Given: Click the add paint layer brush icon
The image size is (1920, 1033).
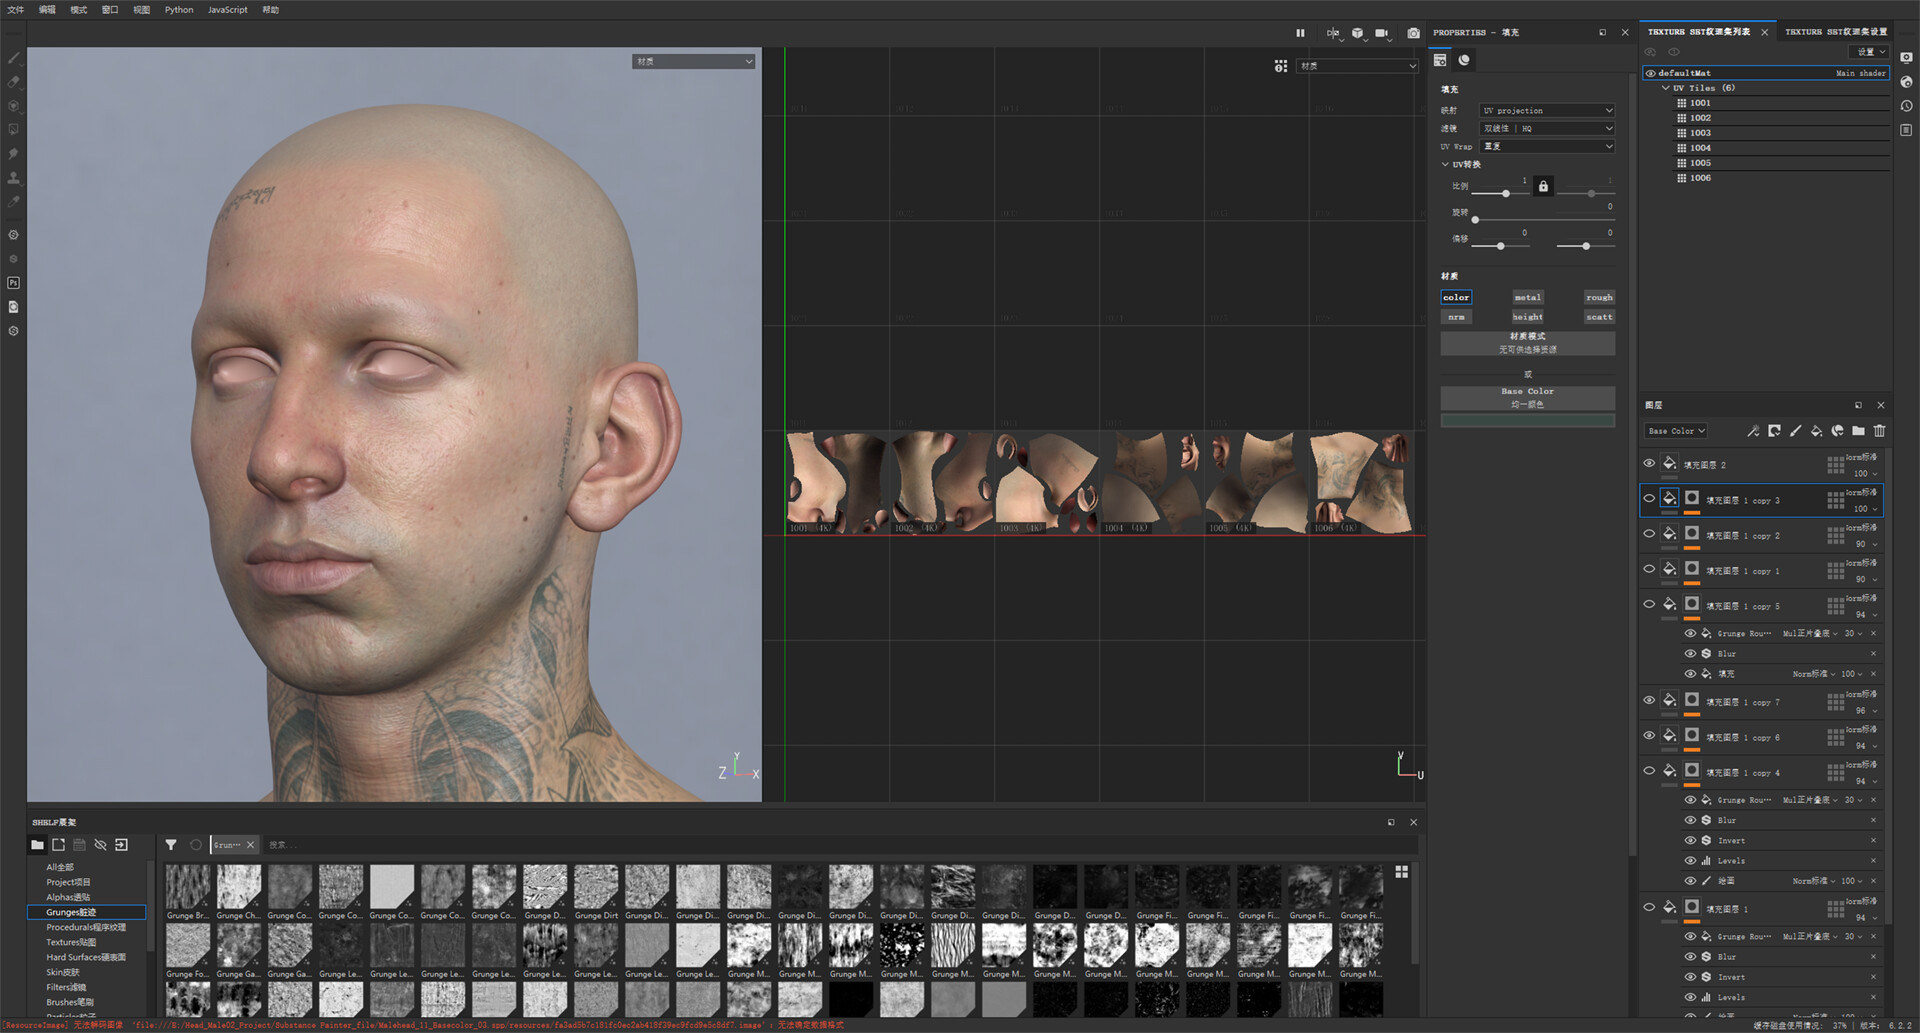Looking at the screenshot, I should 1795,431.
